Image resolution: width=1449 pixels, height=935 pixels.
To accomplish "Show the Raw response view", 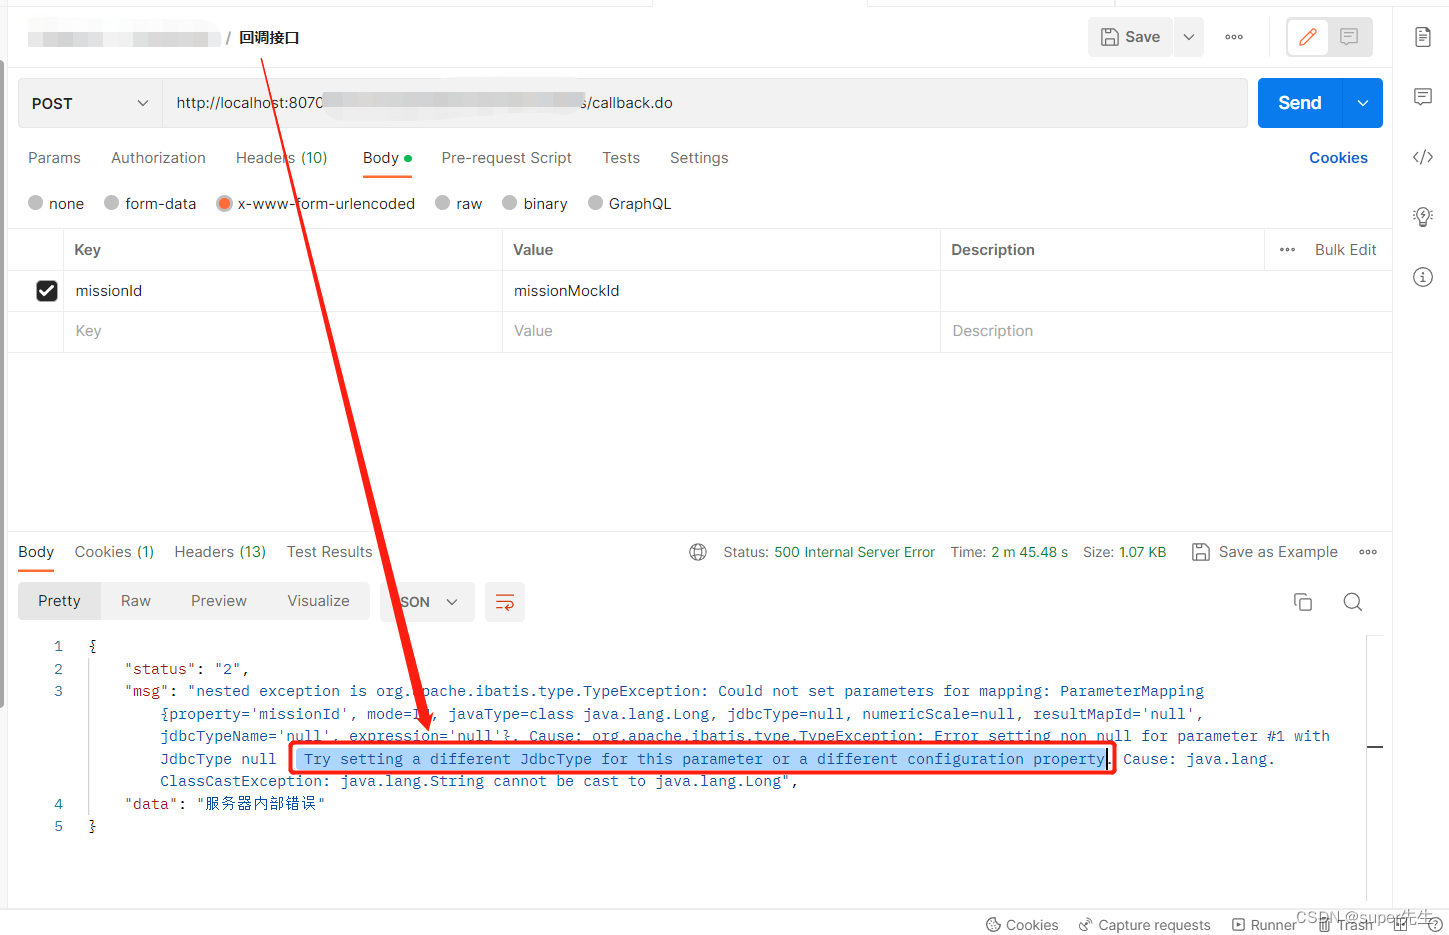I will click(136, 601).
